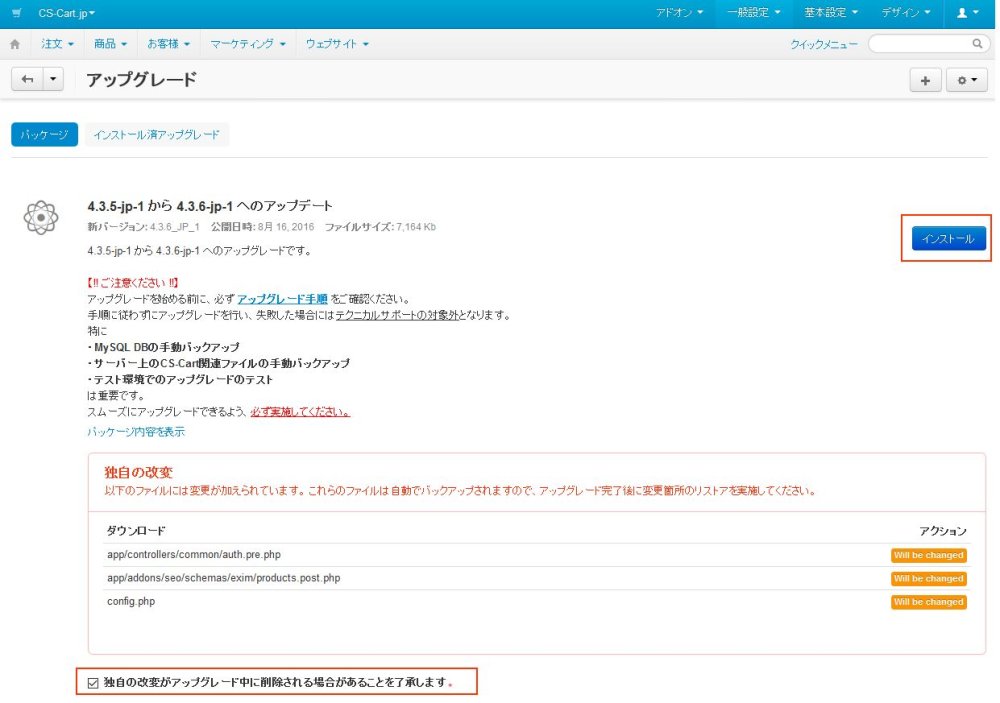Focus the top search field
The width and height of the screenshot is (1000, 703).
(928, 43)
